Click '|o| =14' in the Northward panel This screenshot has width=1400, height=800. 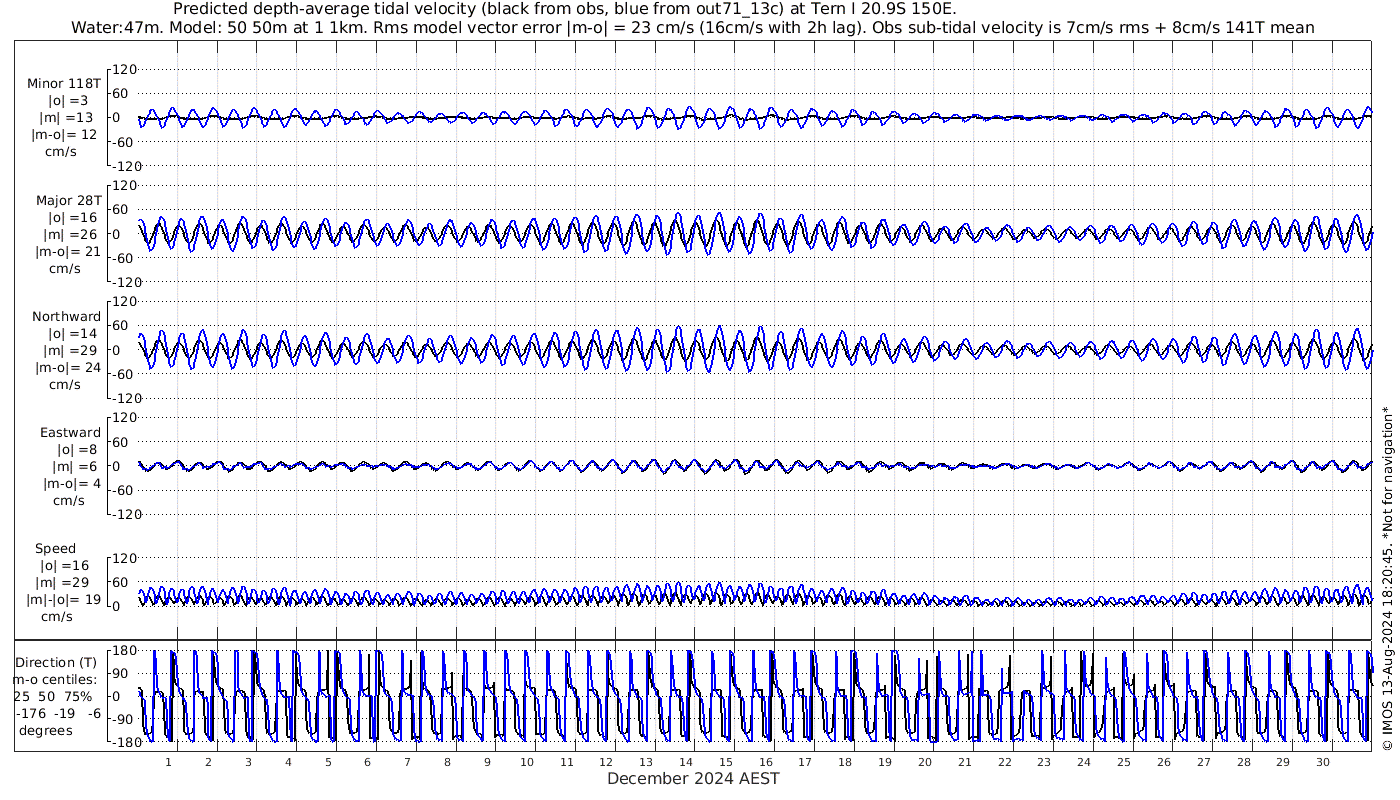(x=69, y=334)
